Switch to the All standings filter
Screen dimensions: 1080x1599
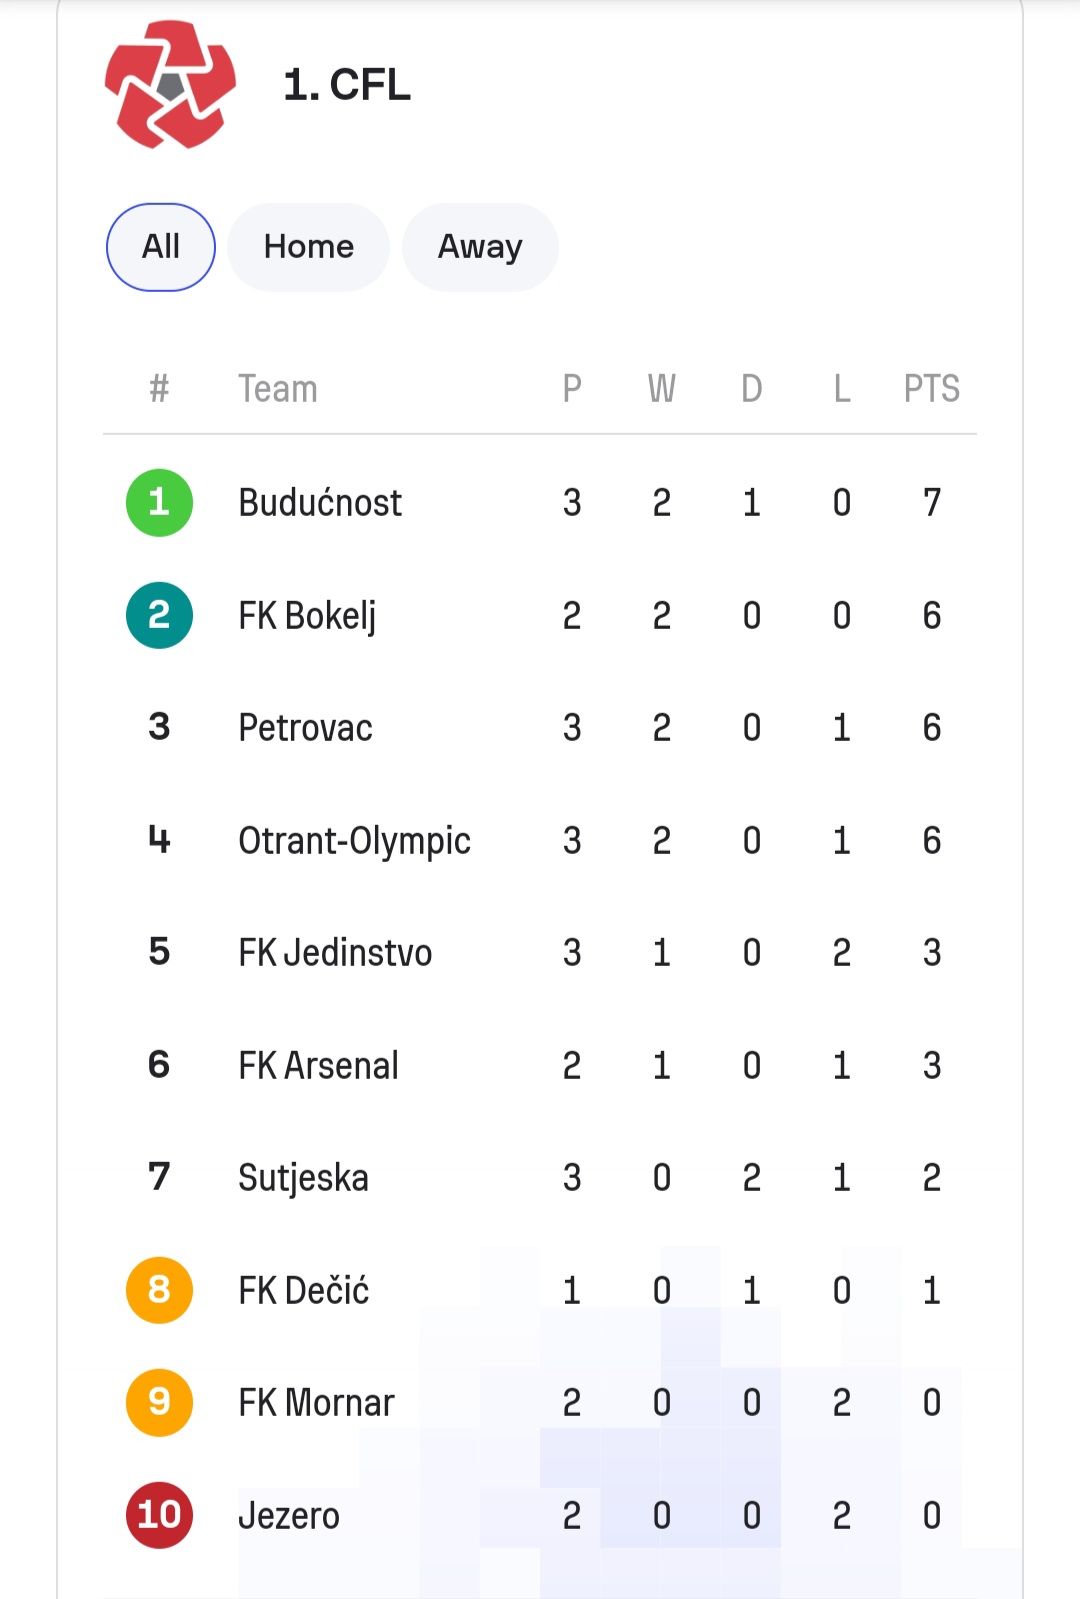click(x=161, y=247)
